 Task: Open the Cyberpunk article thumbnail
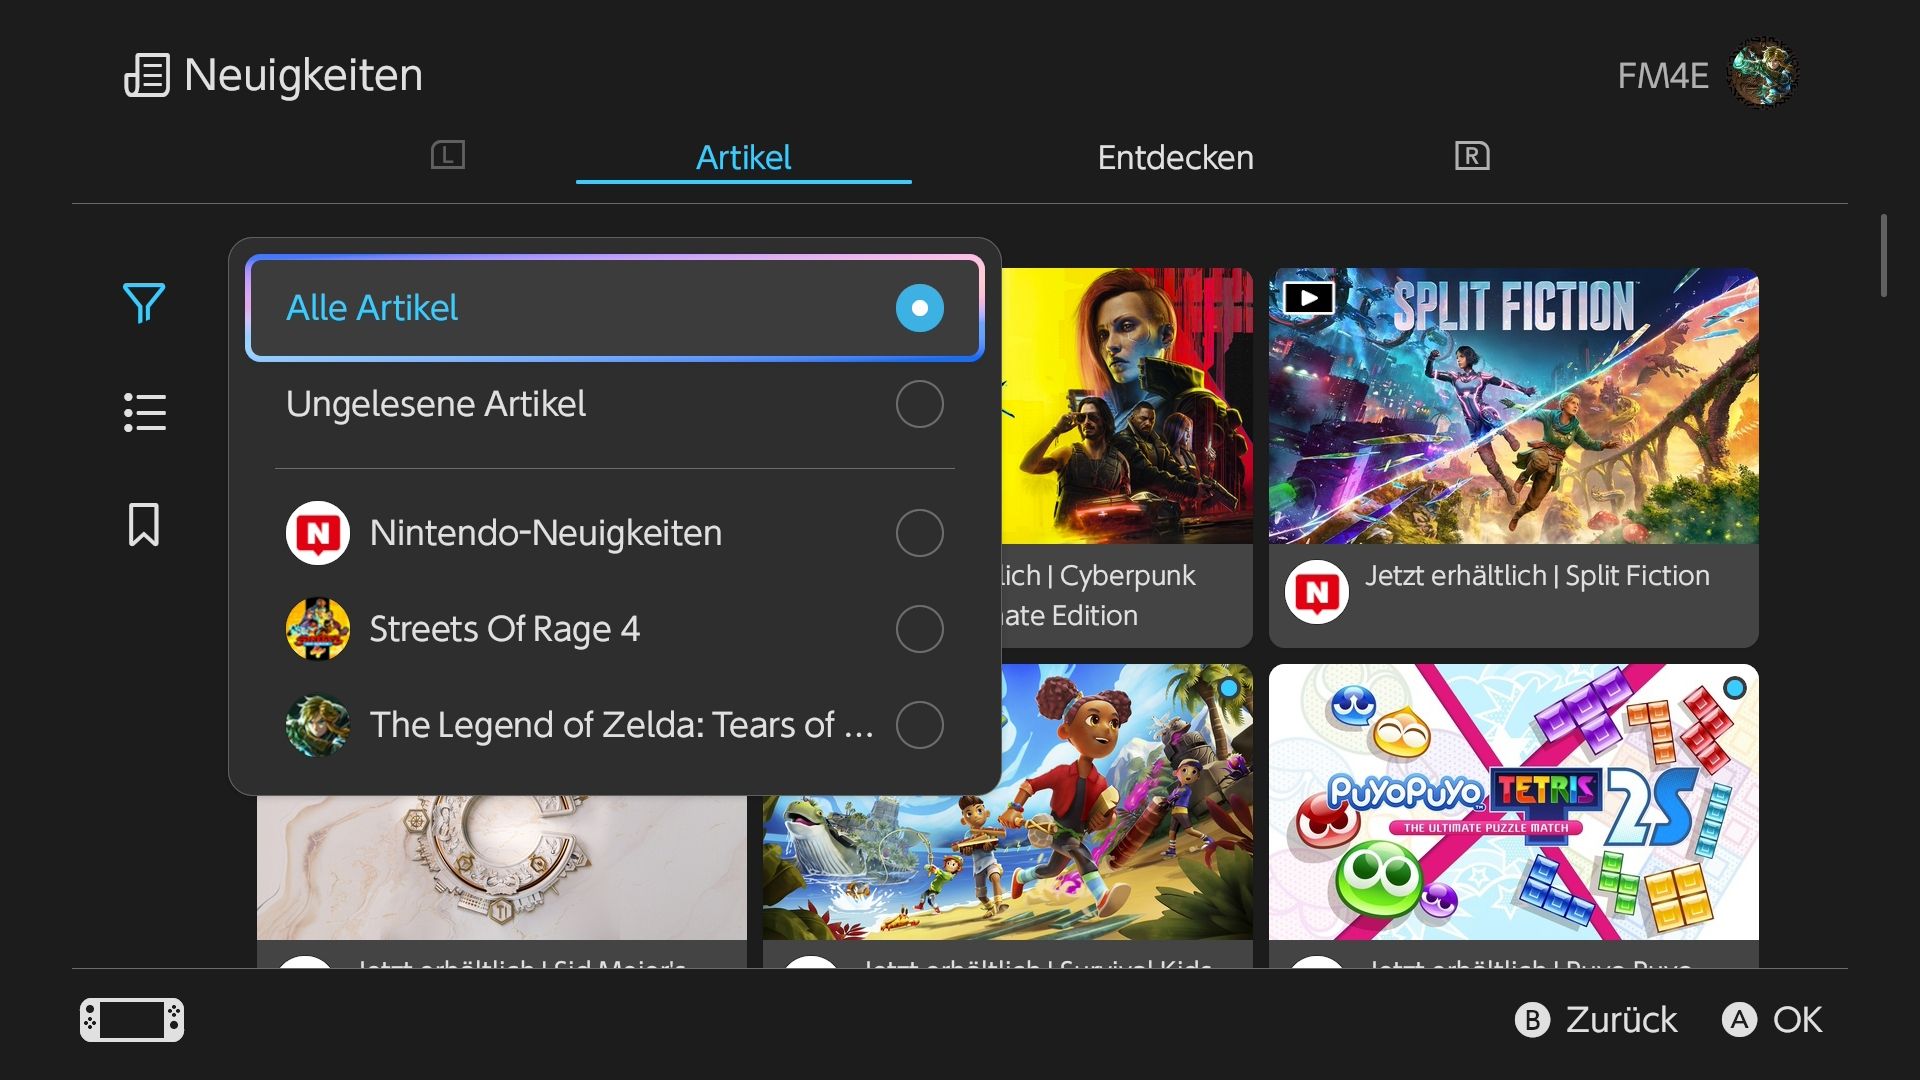[x=1127, y=406]
